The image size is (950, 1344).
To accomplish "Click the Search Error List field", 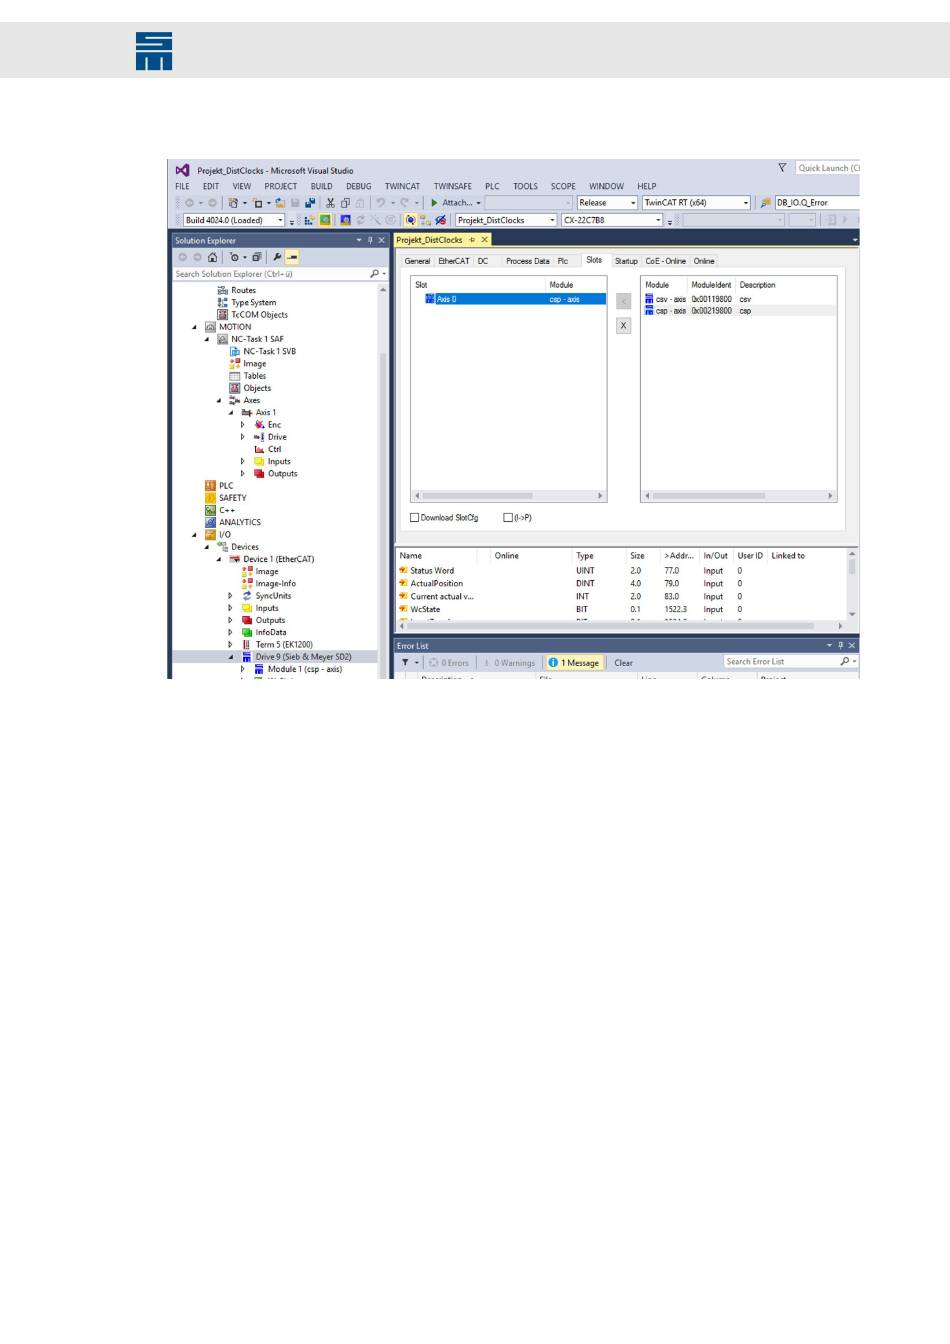I will (x=780, y=662).
